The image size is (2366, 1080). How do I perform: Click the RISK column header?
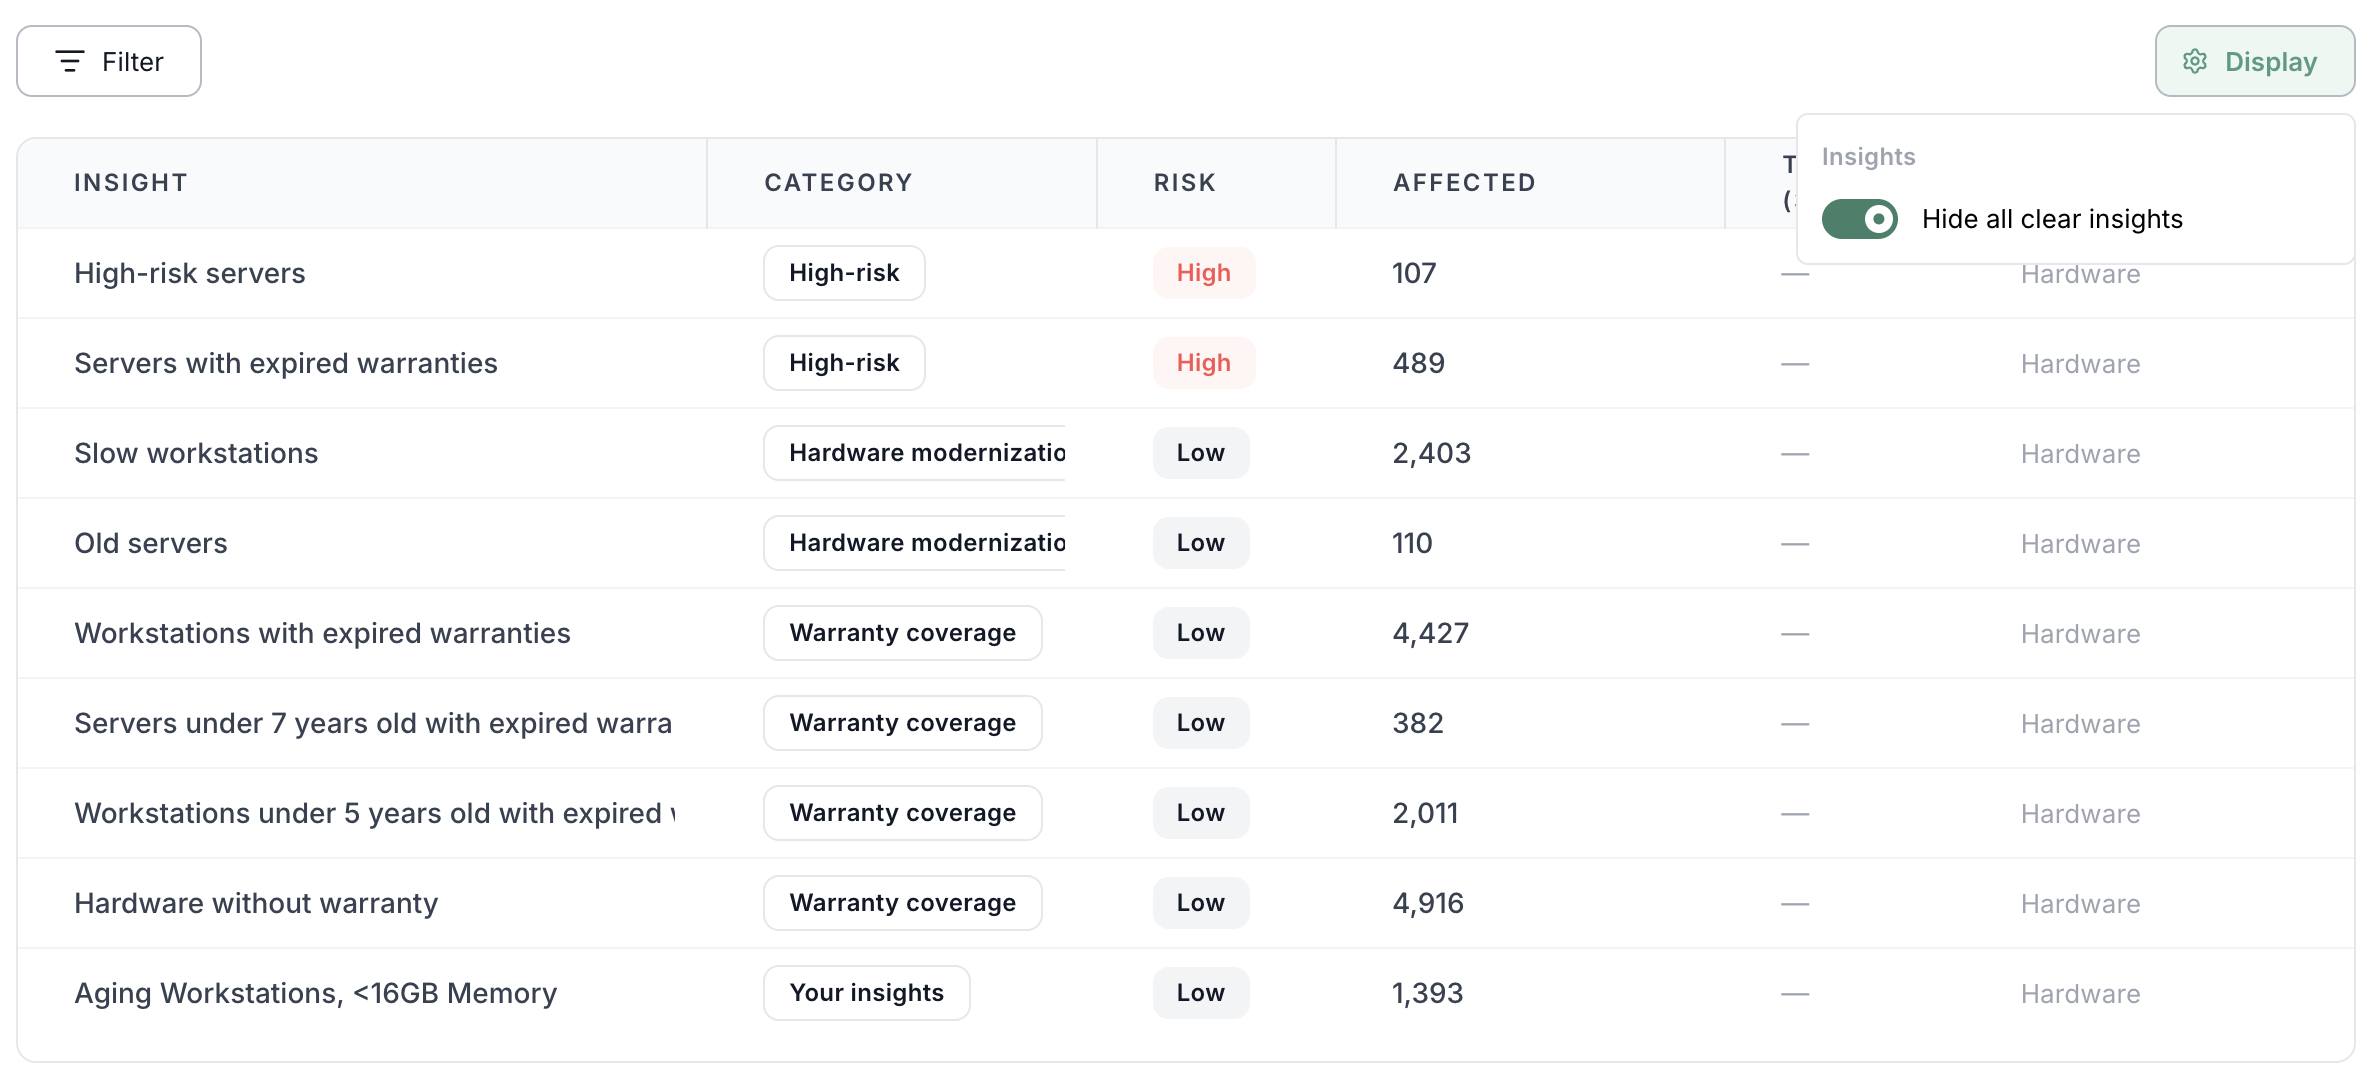pos(1185,183)
